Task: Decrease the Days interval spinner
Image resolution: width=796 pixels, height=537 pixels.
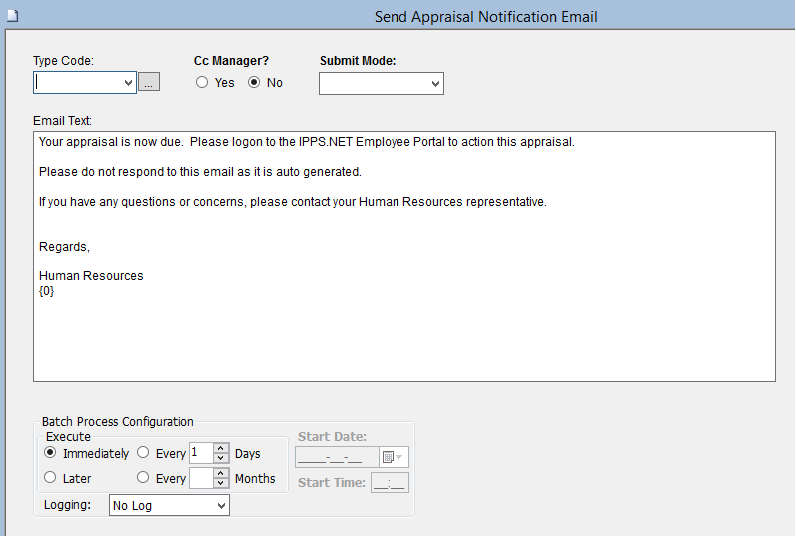Action: [222, 458]
